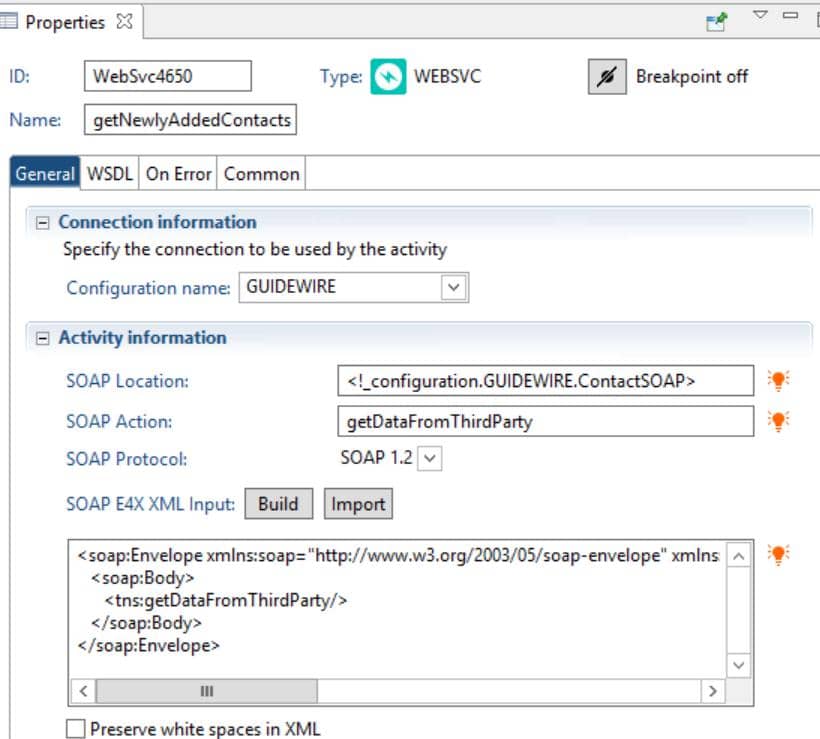Image resolution: width=820 pixels, height=739 pixels.
Task: Click the WEBSVC type icon
Action: click(388, 76)
